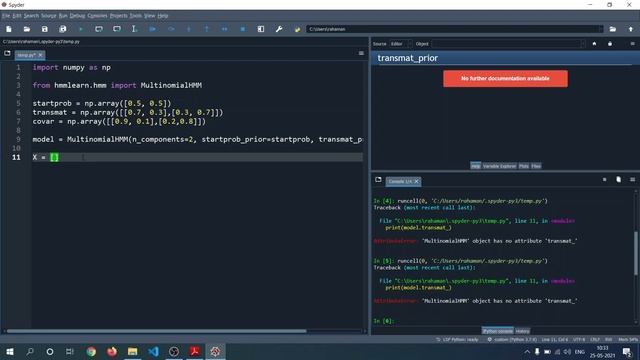Open Visual Studio Code from the taskbar
The image size is (640, 360).
tap(153, 351)
